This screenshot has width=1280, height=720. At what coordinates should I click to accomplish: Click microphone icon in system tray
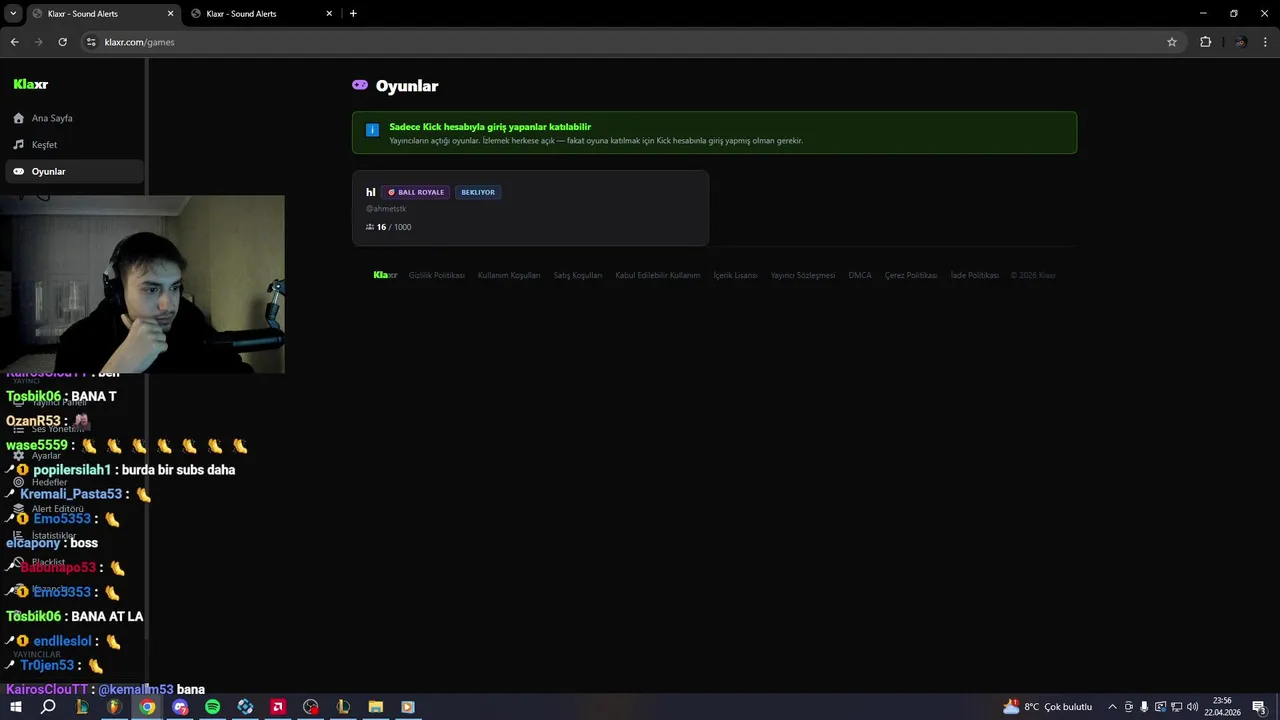pyautogui.click(x=1144, y=707)
